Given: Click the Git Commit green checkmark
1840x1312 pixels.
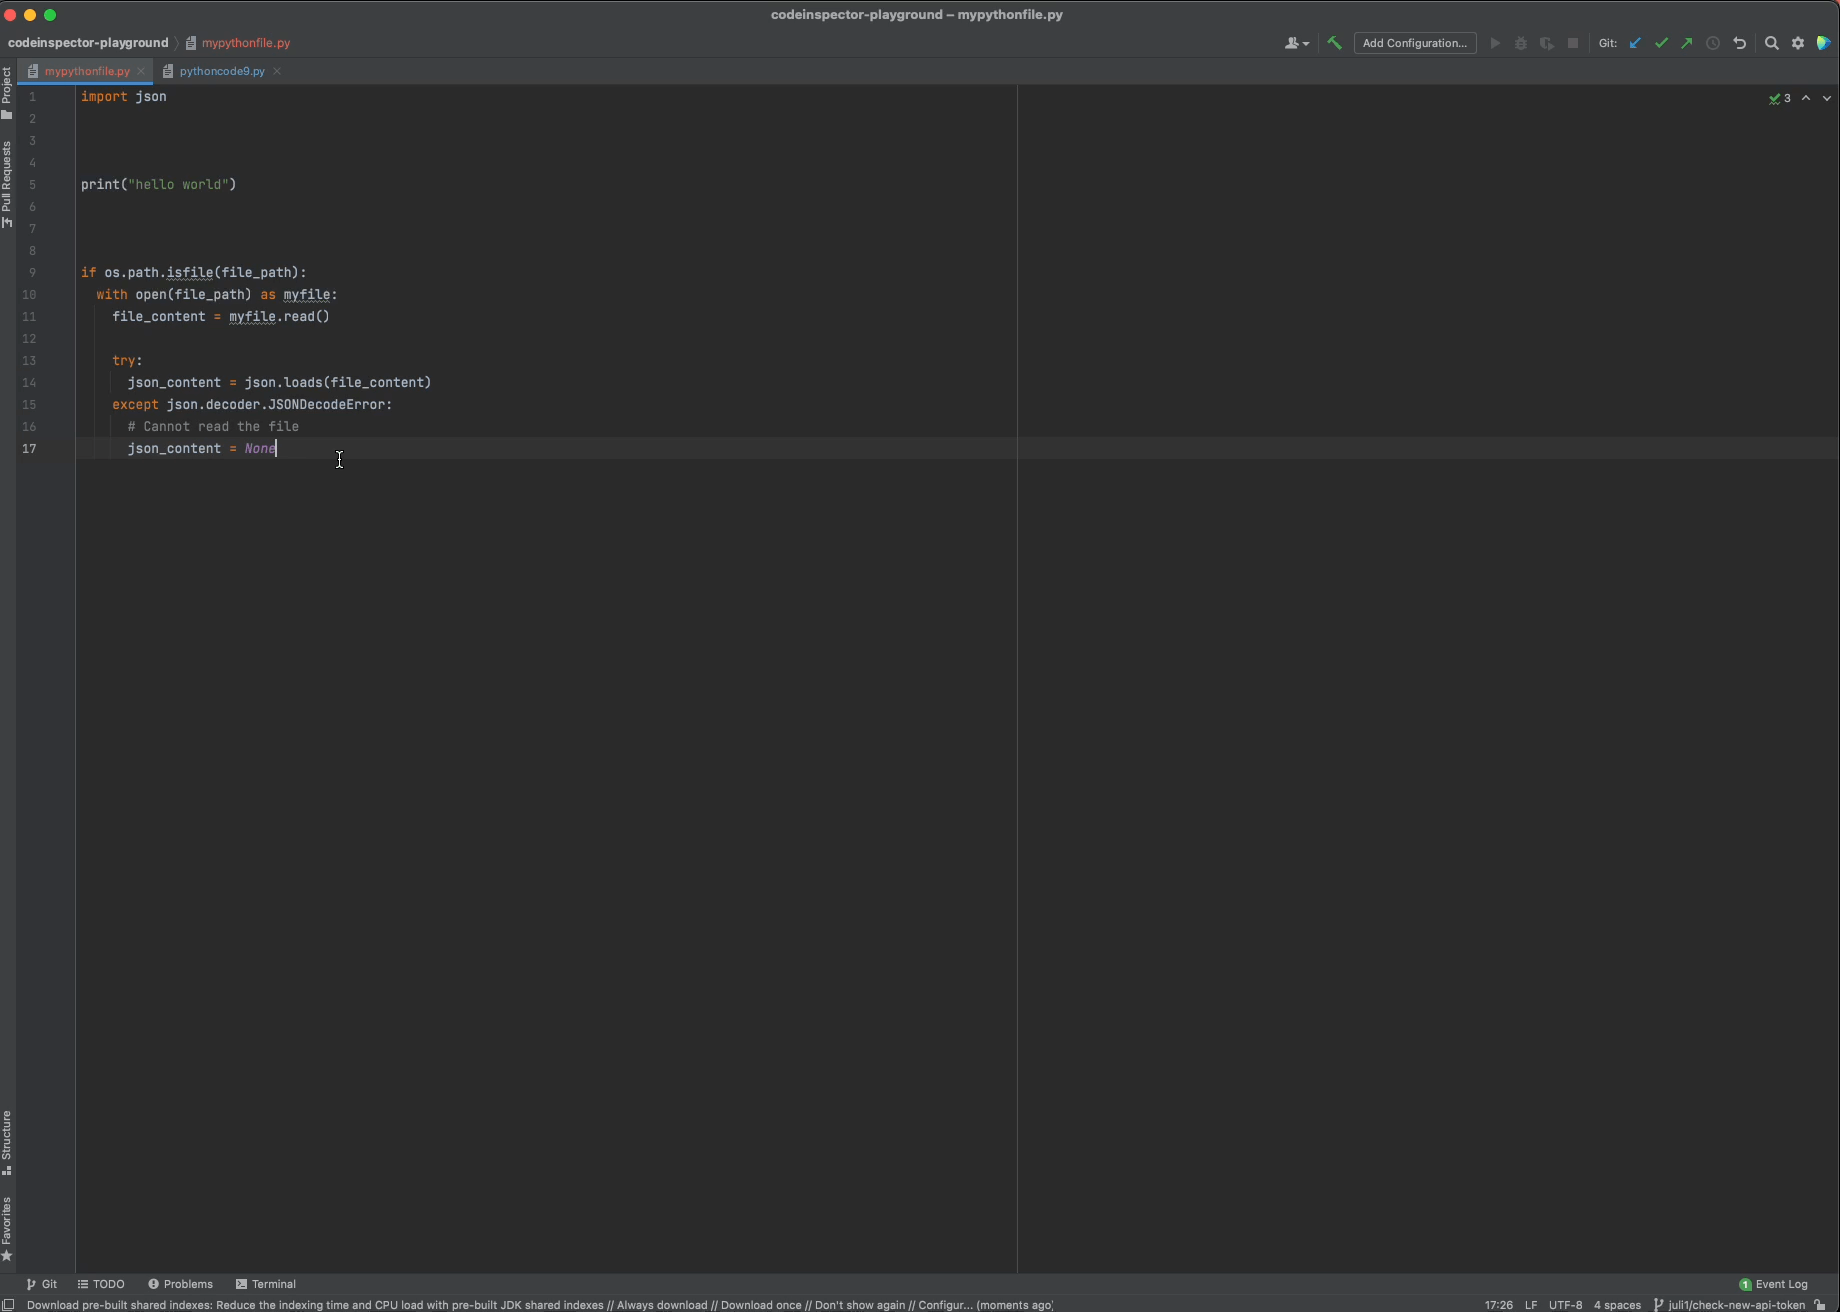Looking at the screenshot, I should click(1662, 43).
